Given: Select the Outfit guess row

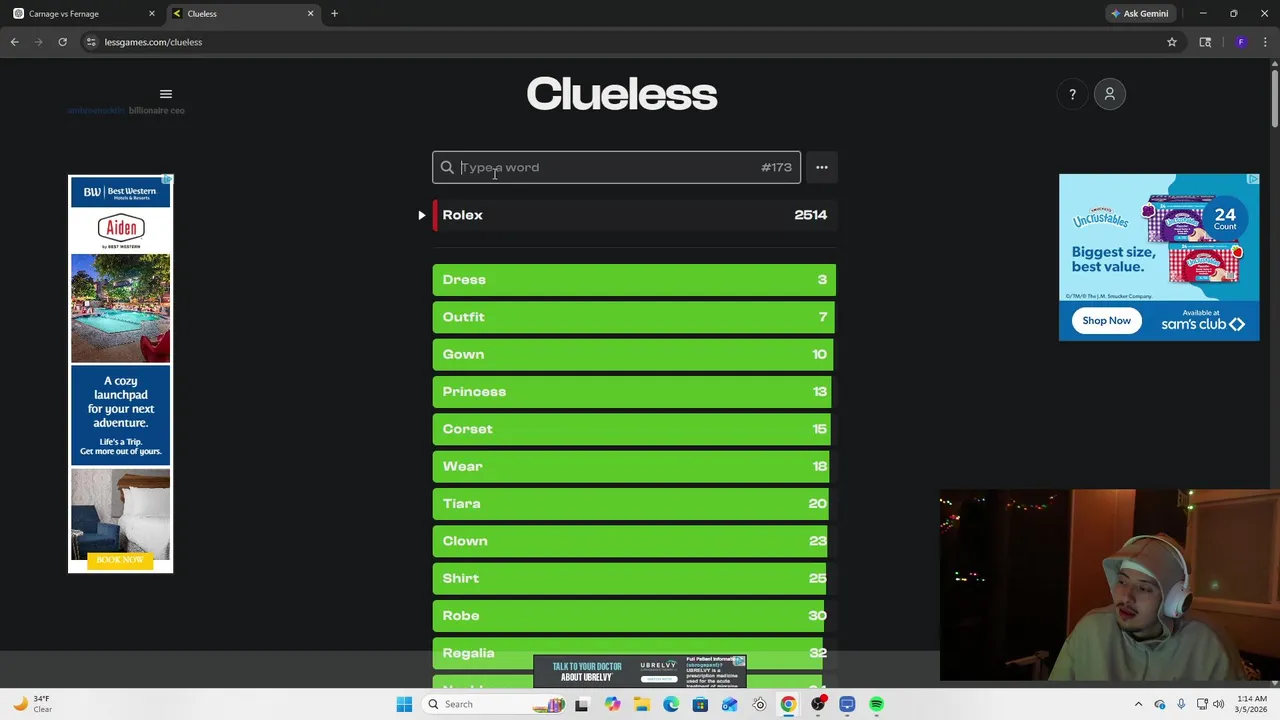Looking at the screenshot, I should point(634,317).
